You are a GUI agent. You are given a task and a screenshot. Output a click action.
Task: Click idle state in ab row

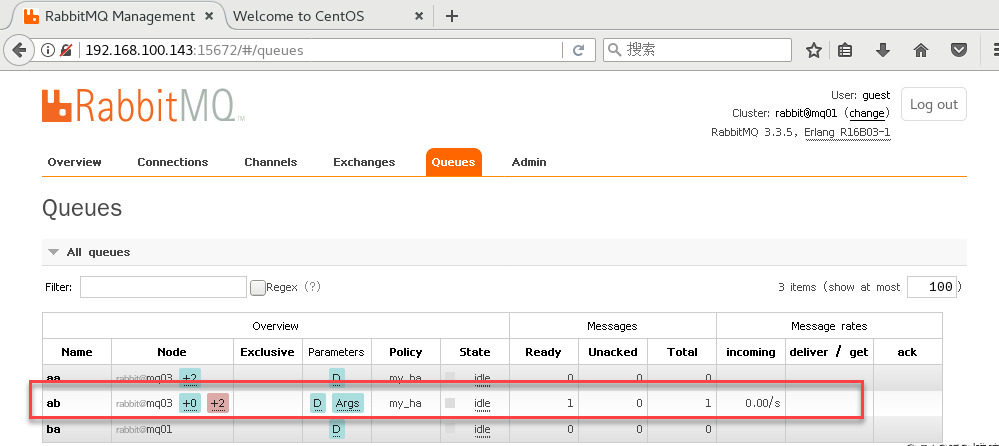click(x=482, y=403)
